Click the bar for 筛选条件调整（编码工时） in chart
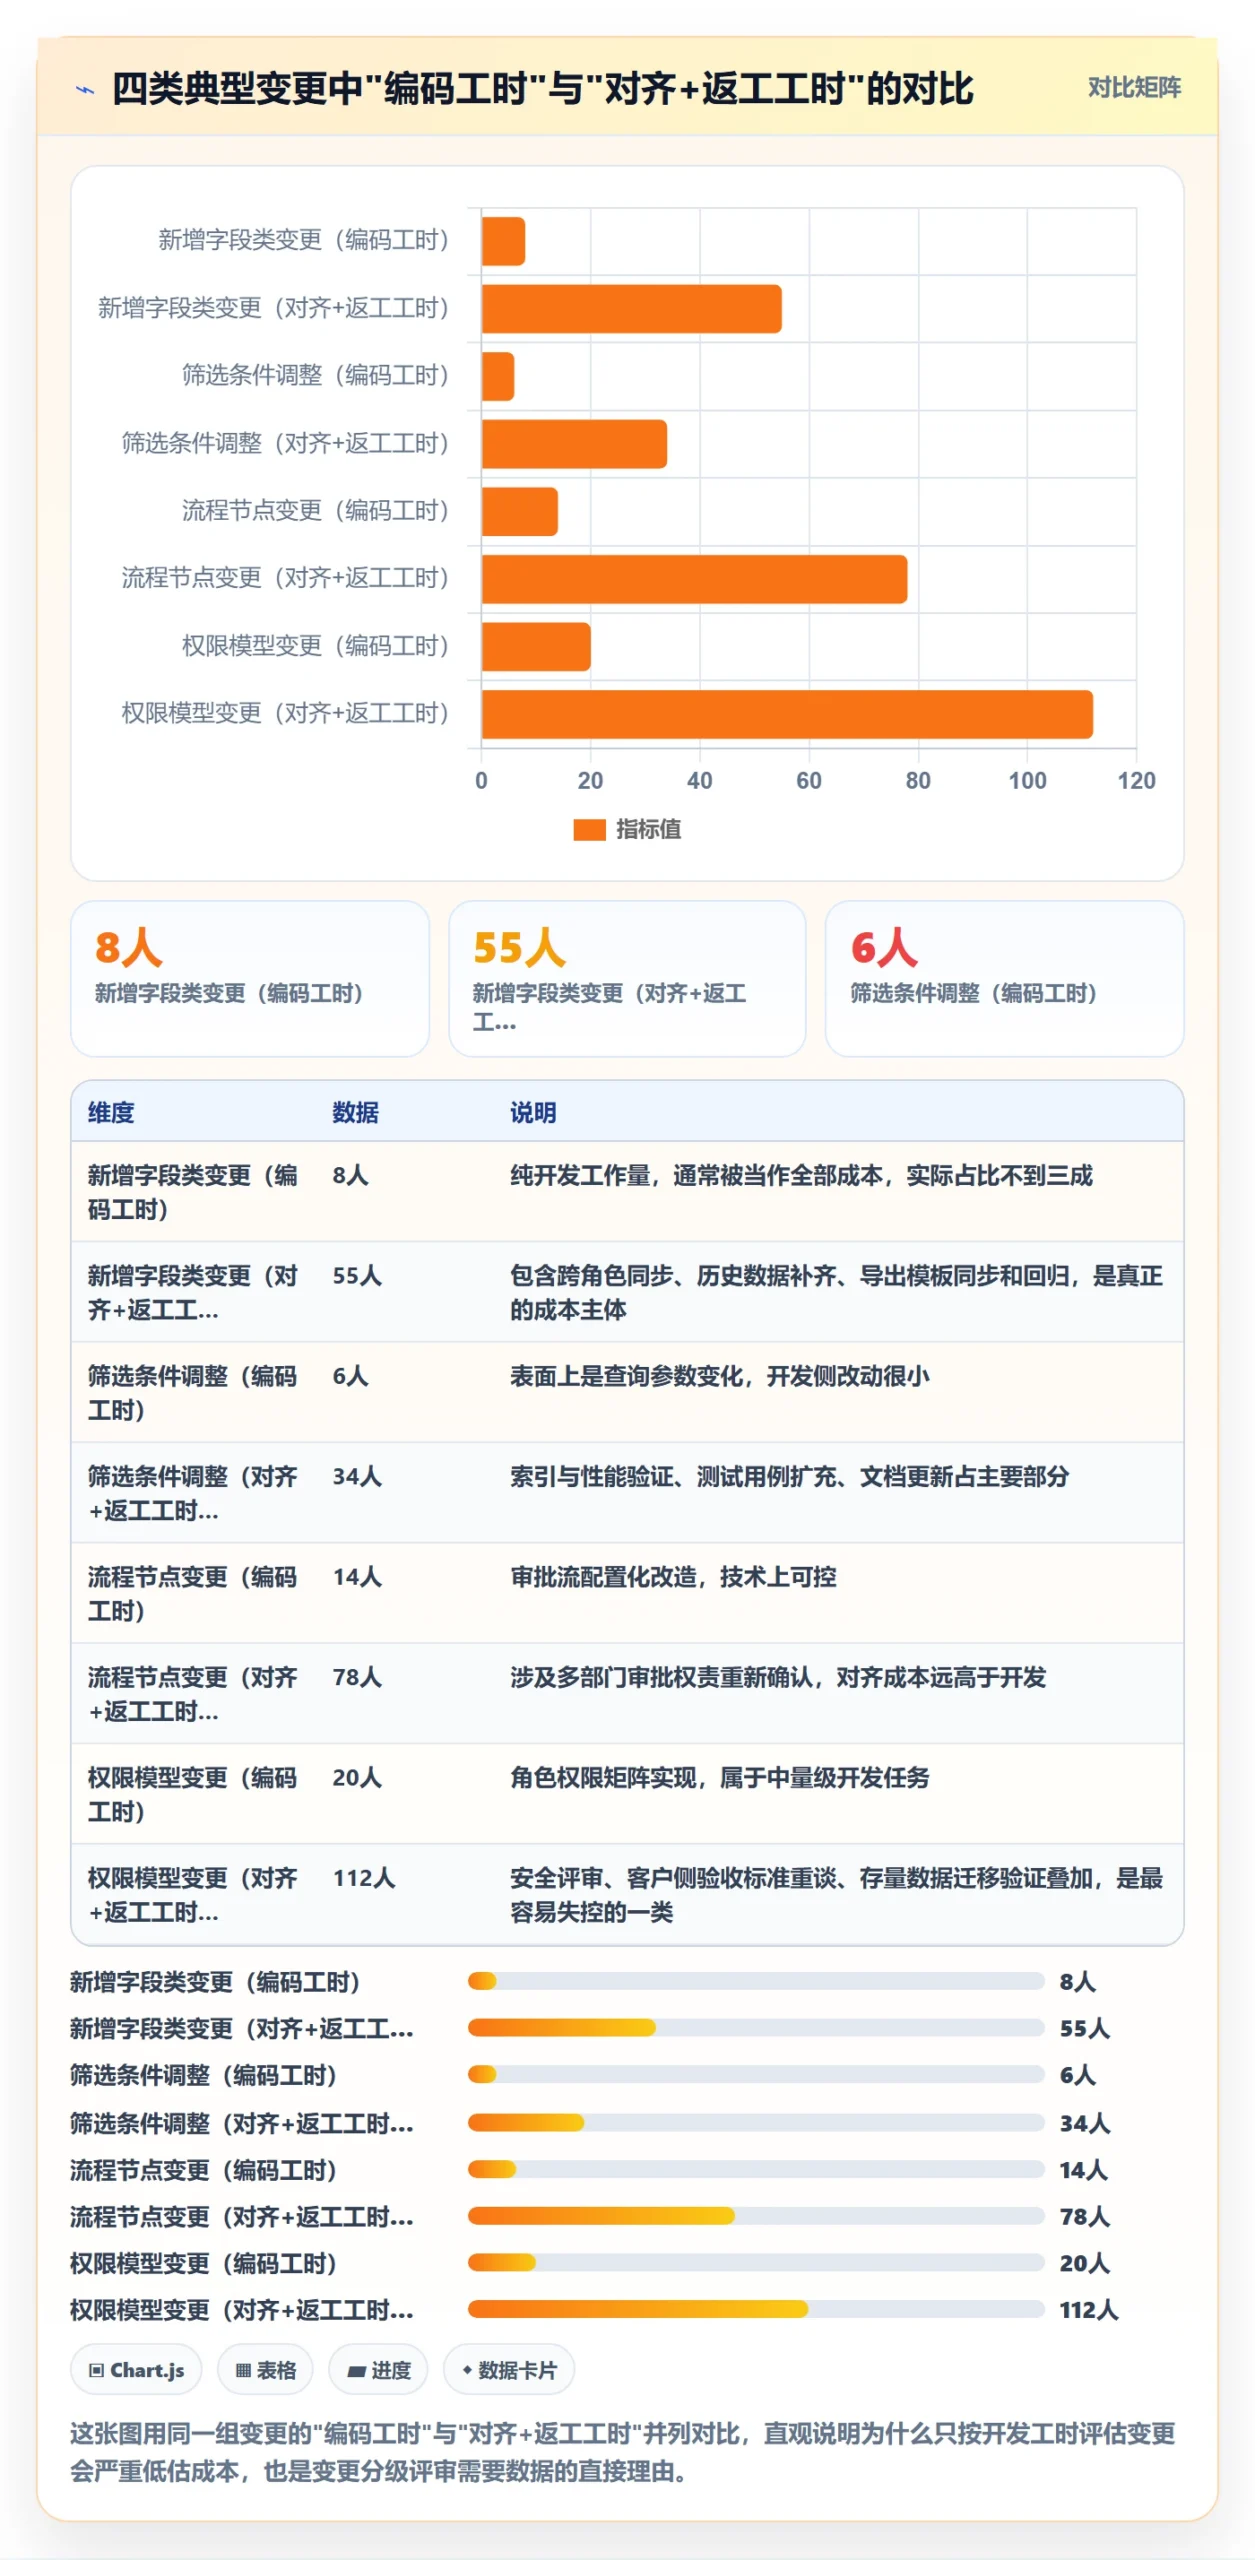1255x2560 pixels. pyautogui.click(x=498, y=376)
